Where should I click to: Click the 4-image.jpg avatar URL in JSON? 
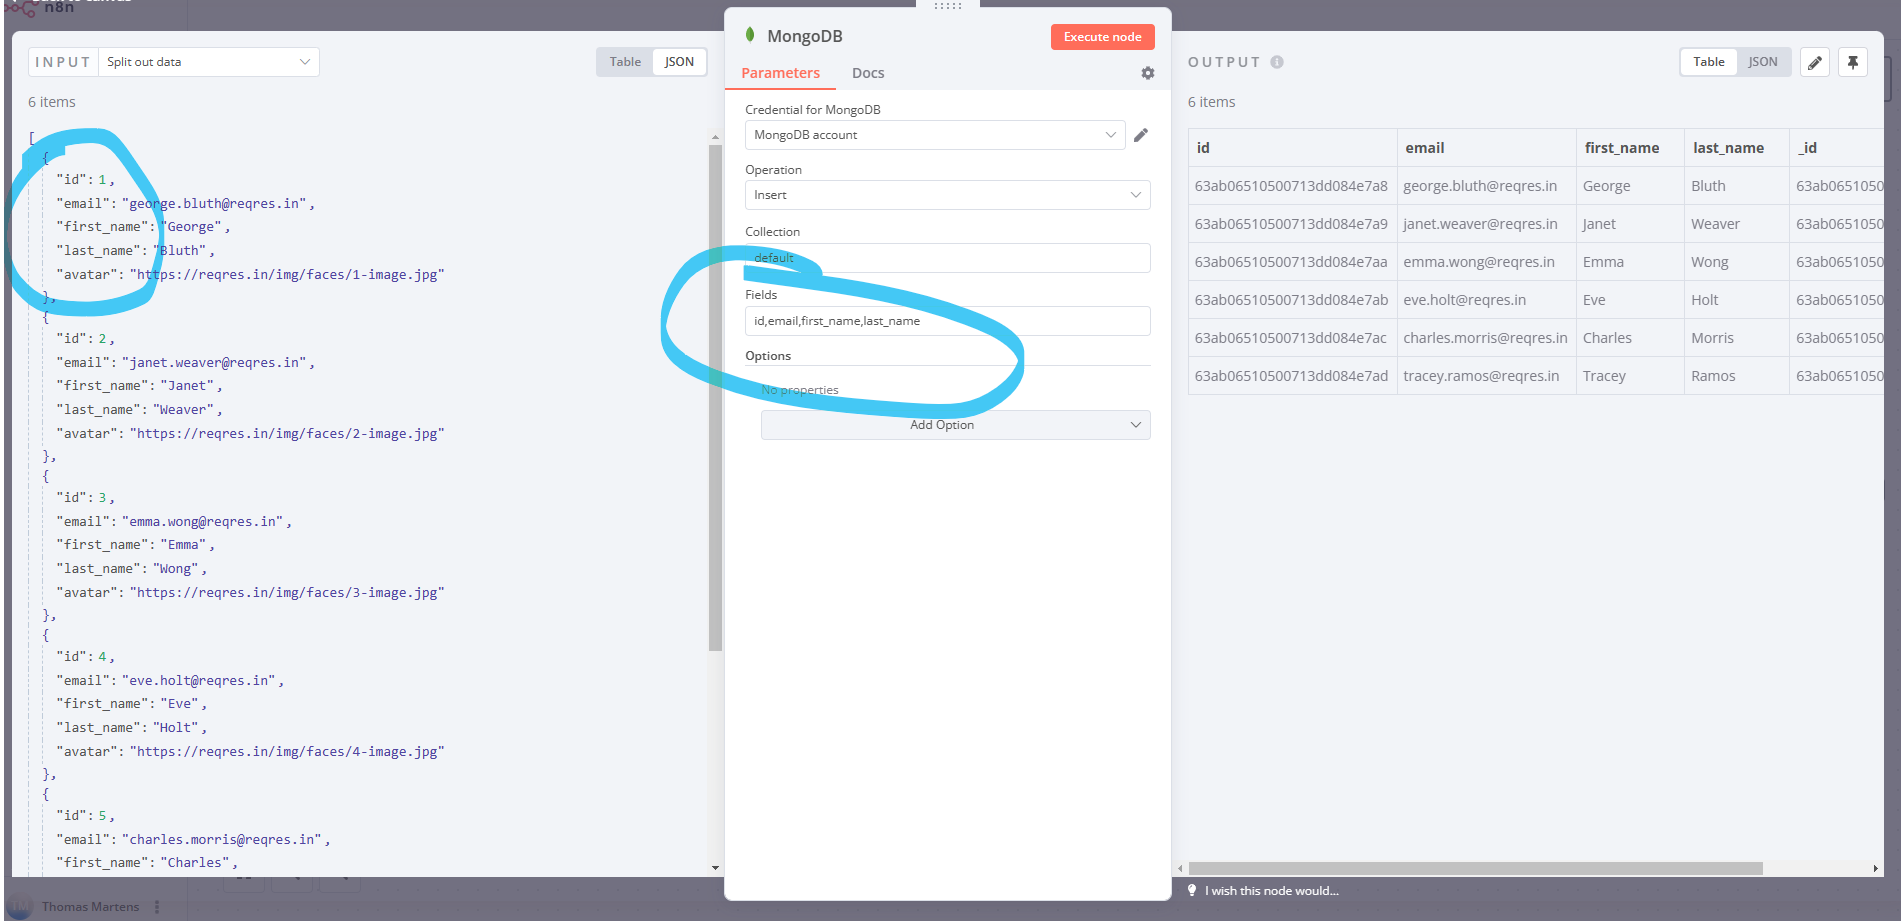click(x=287, y=752)
